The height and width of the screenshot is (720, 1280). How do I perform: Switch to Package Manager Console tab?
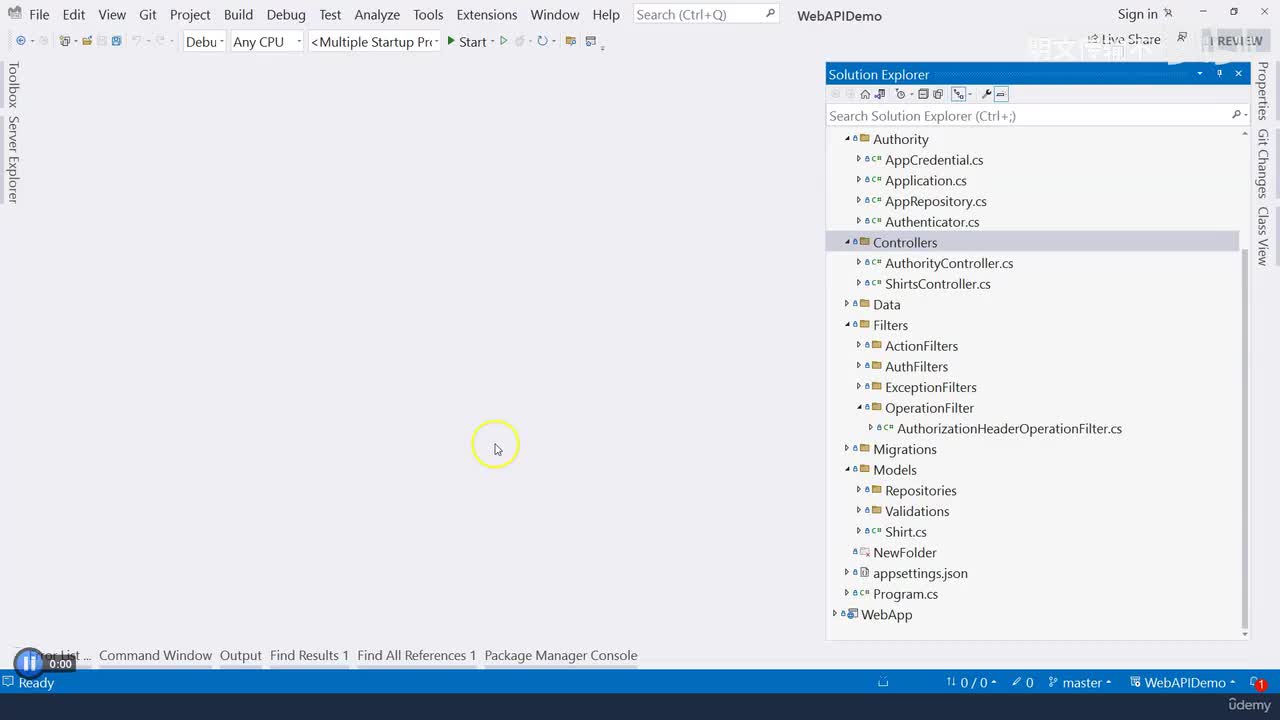coord(560,655)
